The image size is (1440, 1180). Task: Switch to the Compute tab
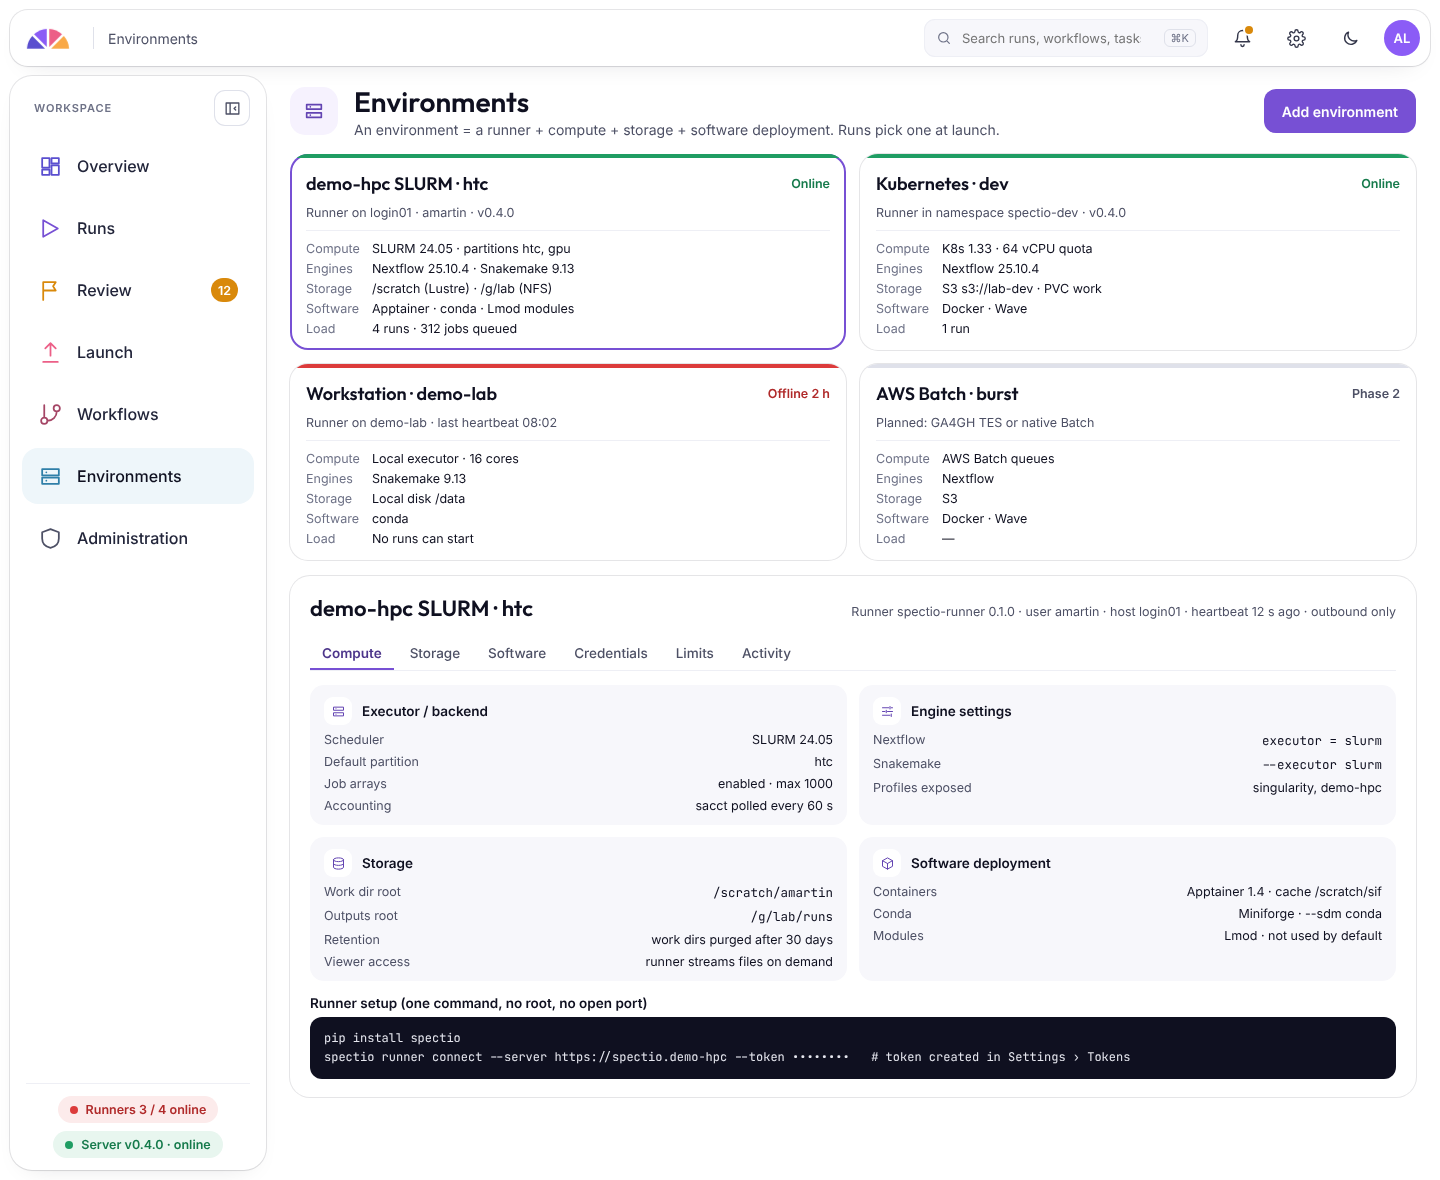click(x=352, y=653)
